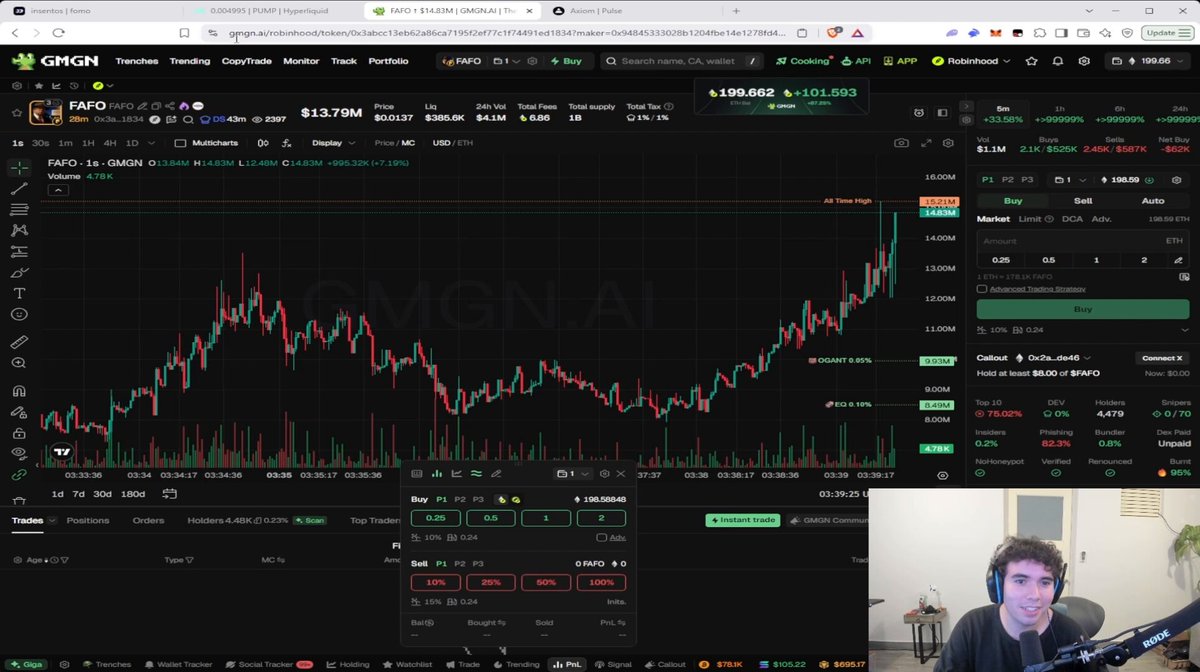Image resolution: width=1200 pixels, height=672 pixels.
Task: Switch to the Sell tab in trade panel
Action: pos(1082,201)
